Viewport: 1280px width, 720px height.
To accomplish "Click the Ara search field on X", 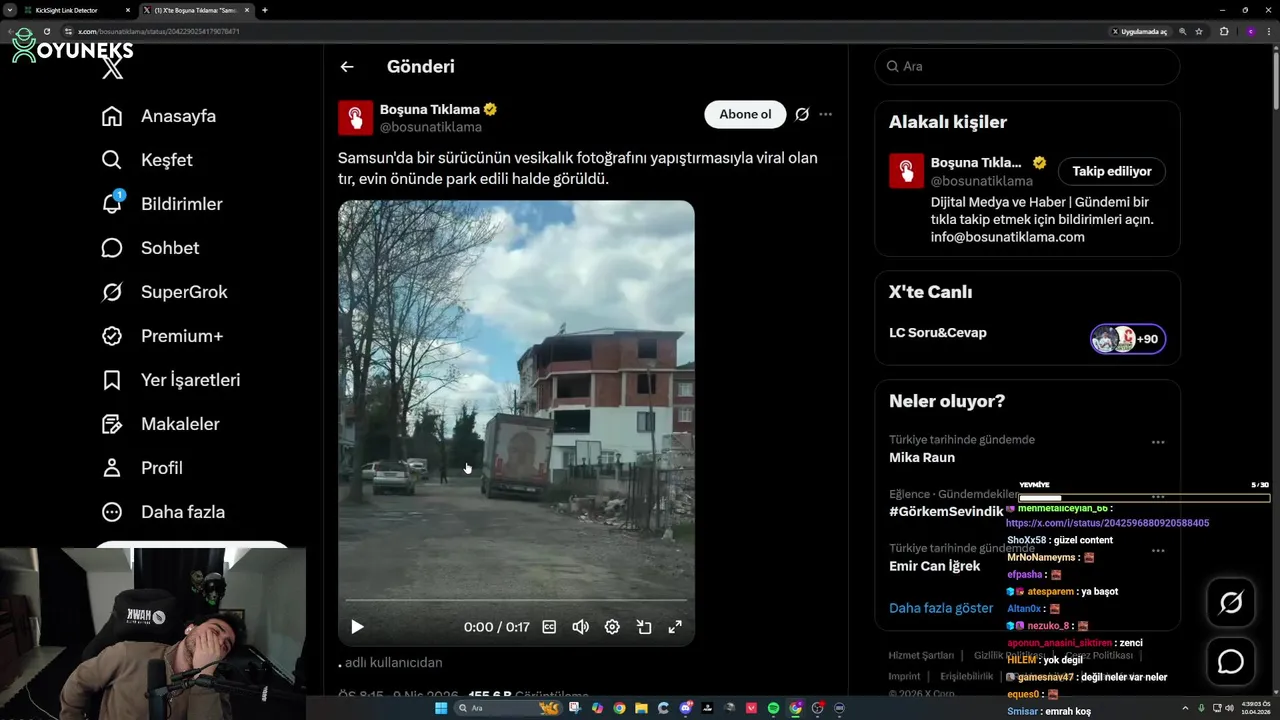I will (1027, 66).
